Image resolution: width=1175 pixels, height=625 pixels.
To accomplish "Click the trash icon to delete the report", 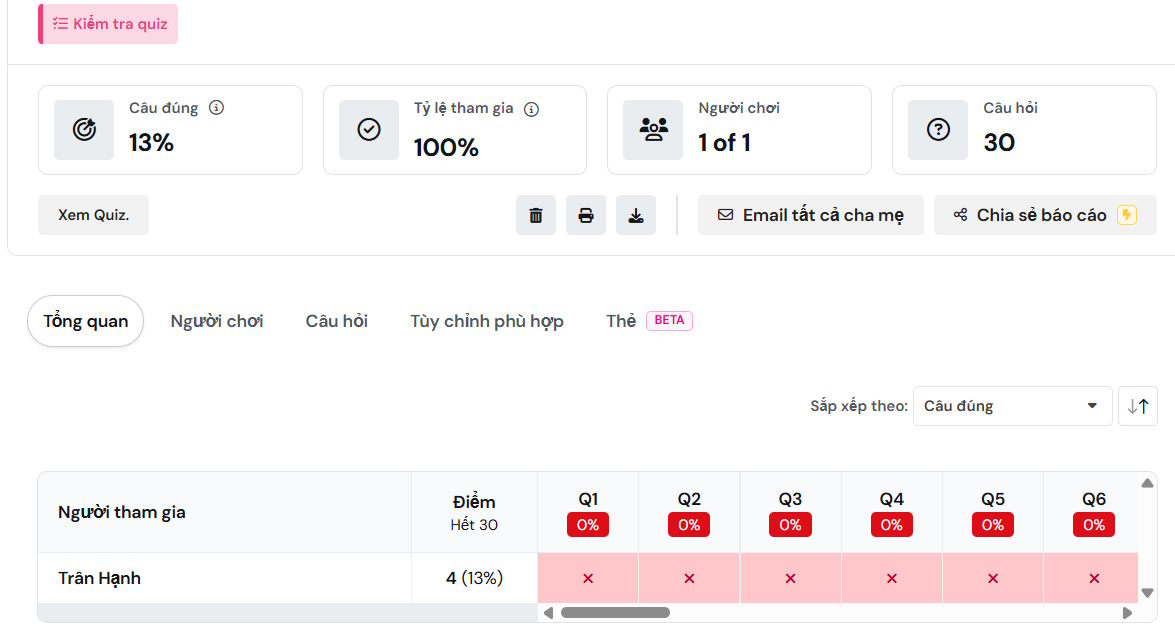I will tap(535, 214).
